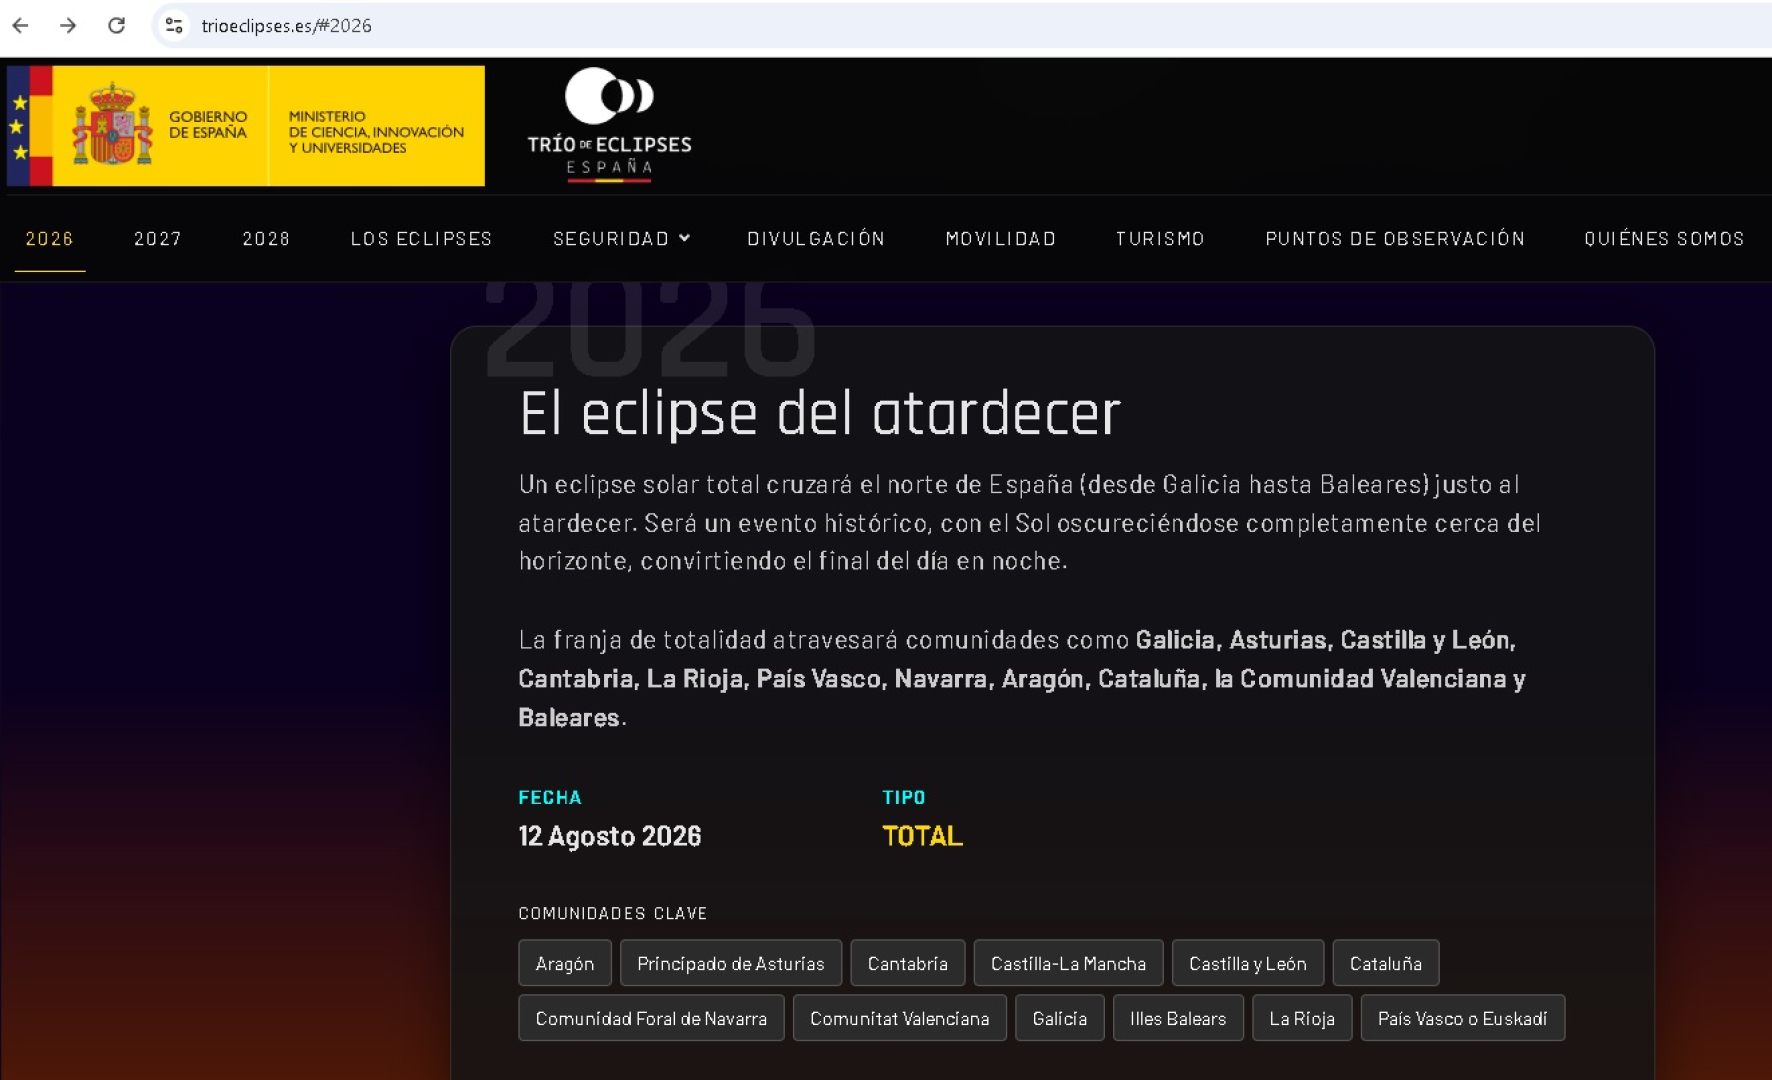Select the Galicia community button

click(1059, 1018)
